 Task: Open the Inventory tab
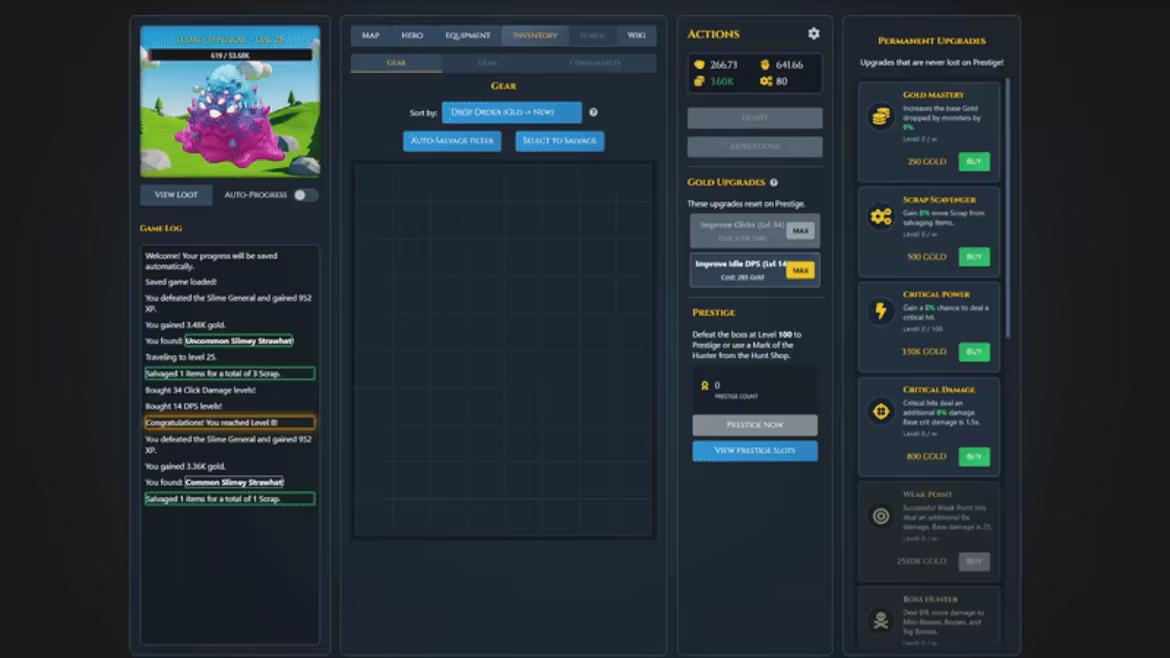tap(535, 35)
